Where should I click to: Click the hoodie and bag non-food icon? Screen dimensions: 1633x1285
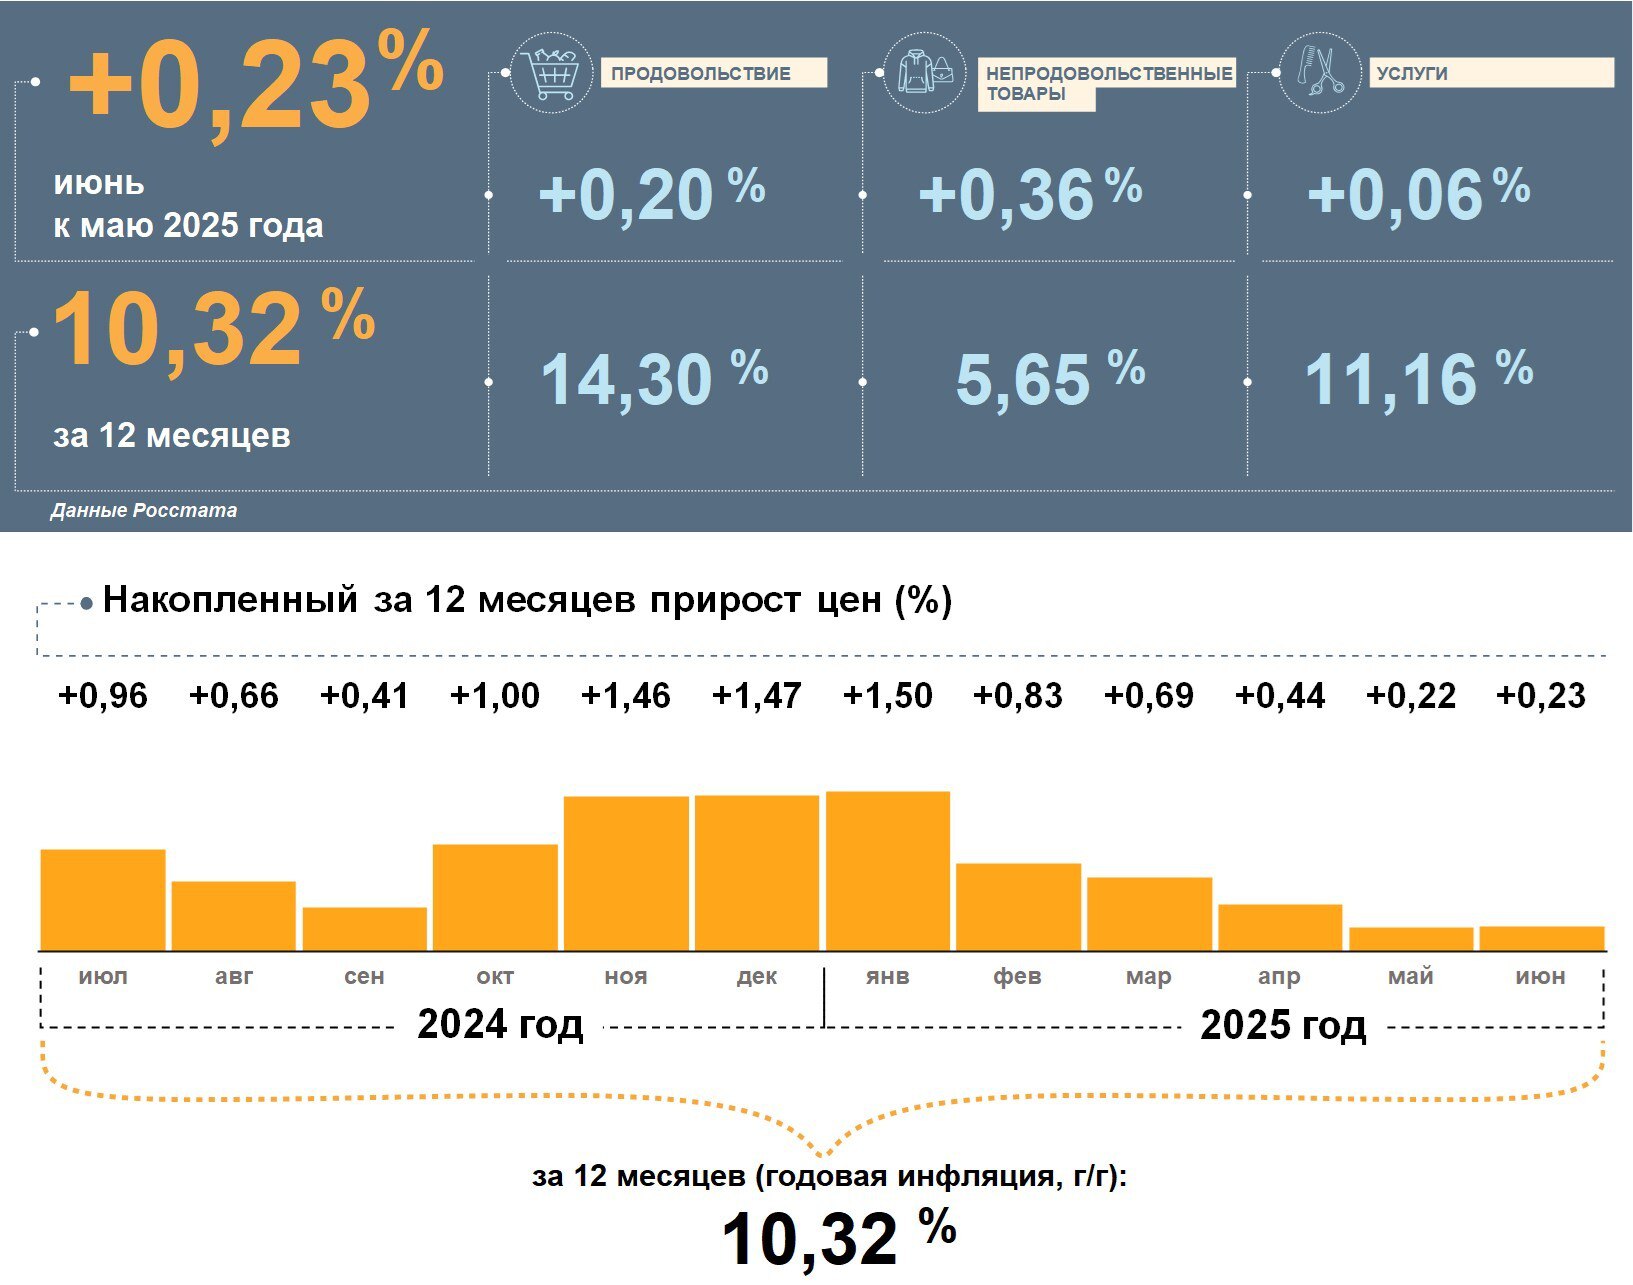[x=924, y=73]
